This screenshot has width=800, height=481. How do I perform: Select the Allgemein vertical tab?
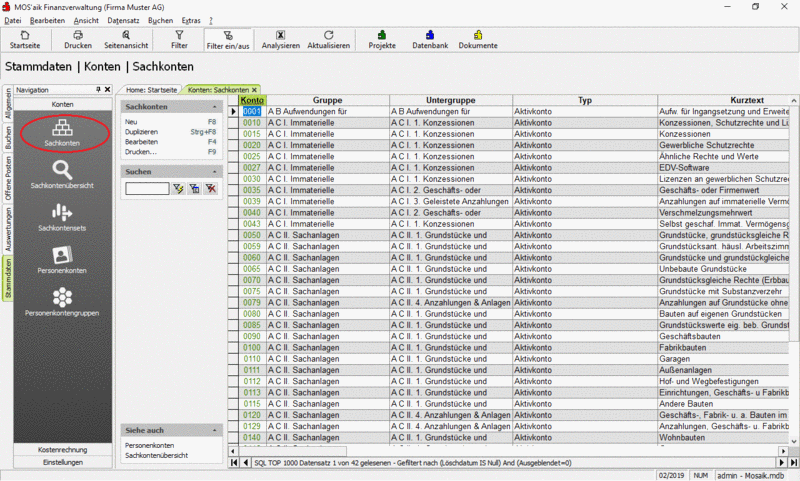pyautogui.click(x=8, y=104)
